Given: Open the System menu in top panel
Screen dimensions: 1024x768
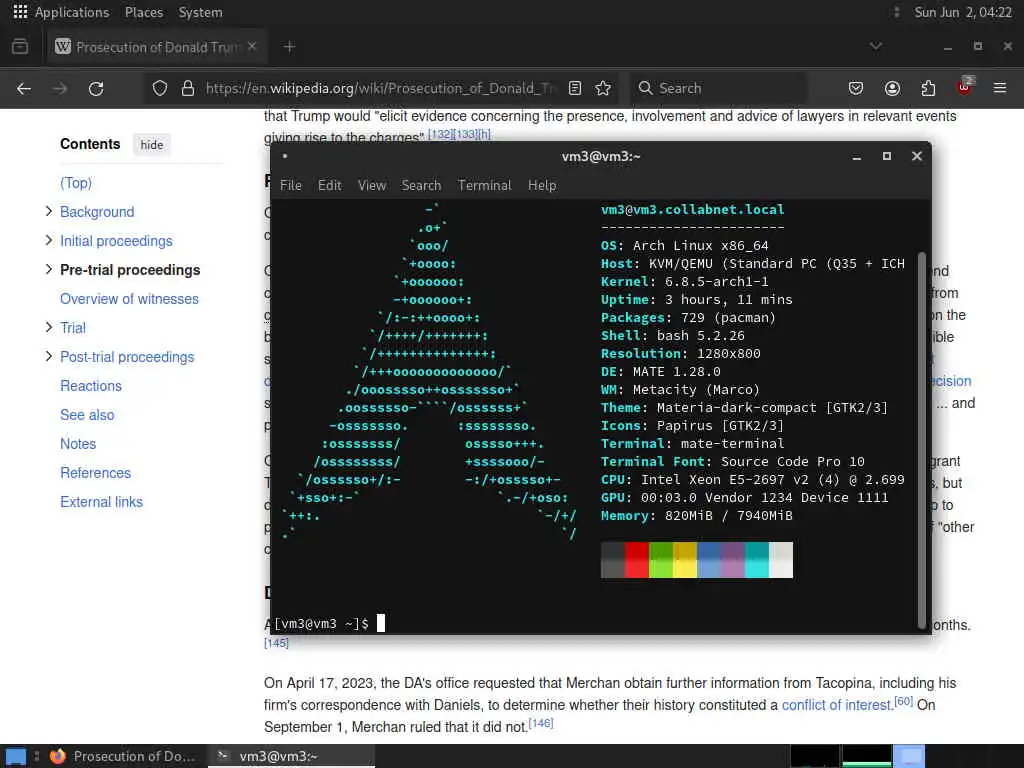Looking at the screenshot, I should pyautogui.click(x=200, y=12).
